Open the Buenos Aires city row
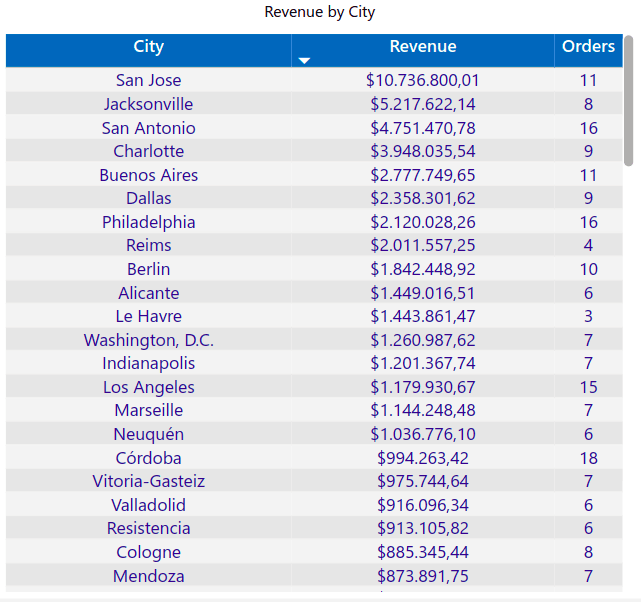Viewport: 641px width, 602px height. tap(148, 175)
